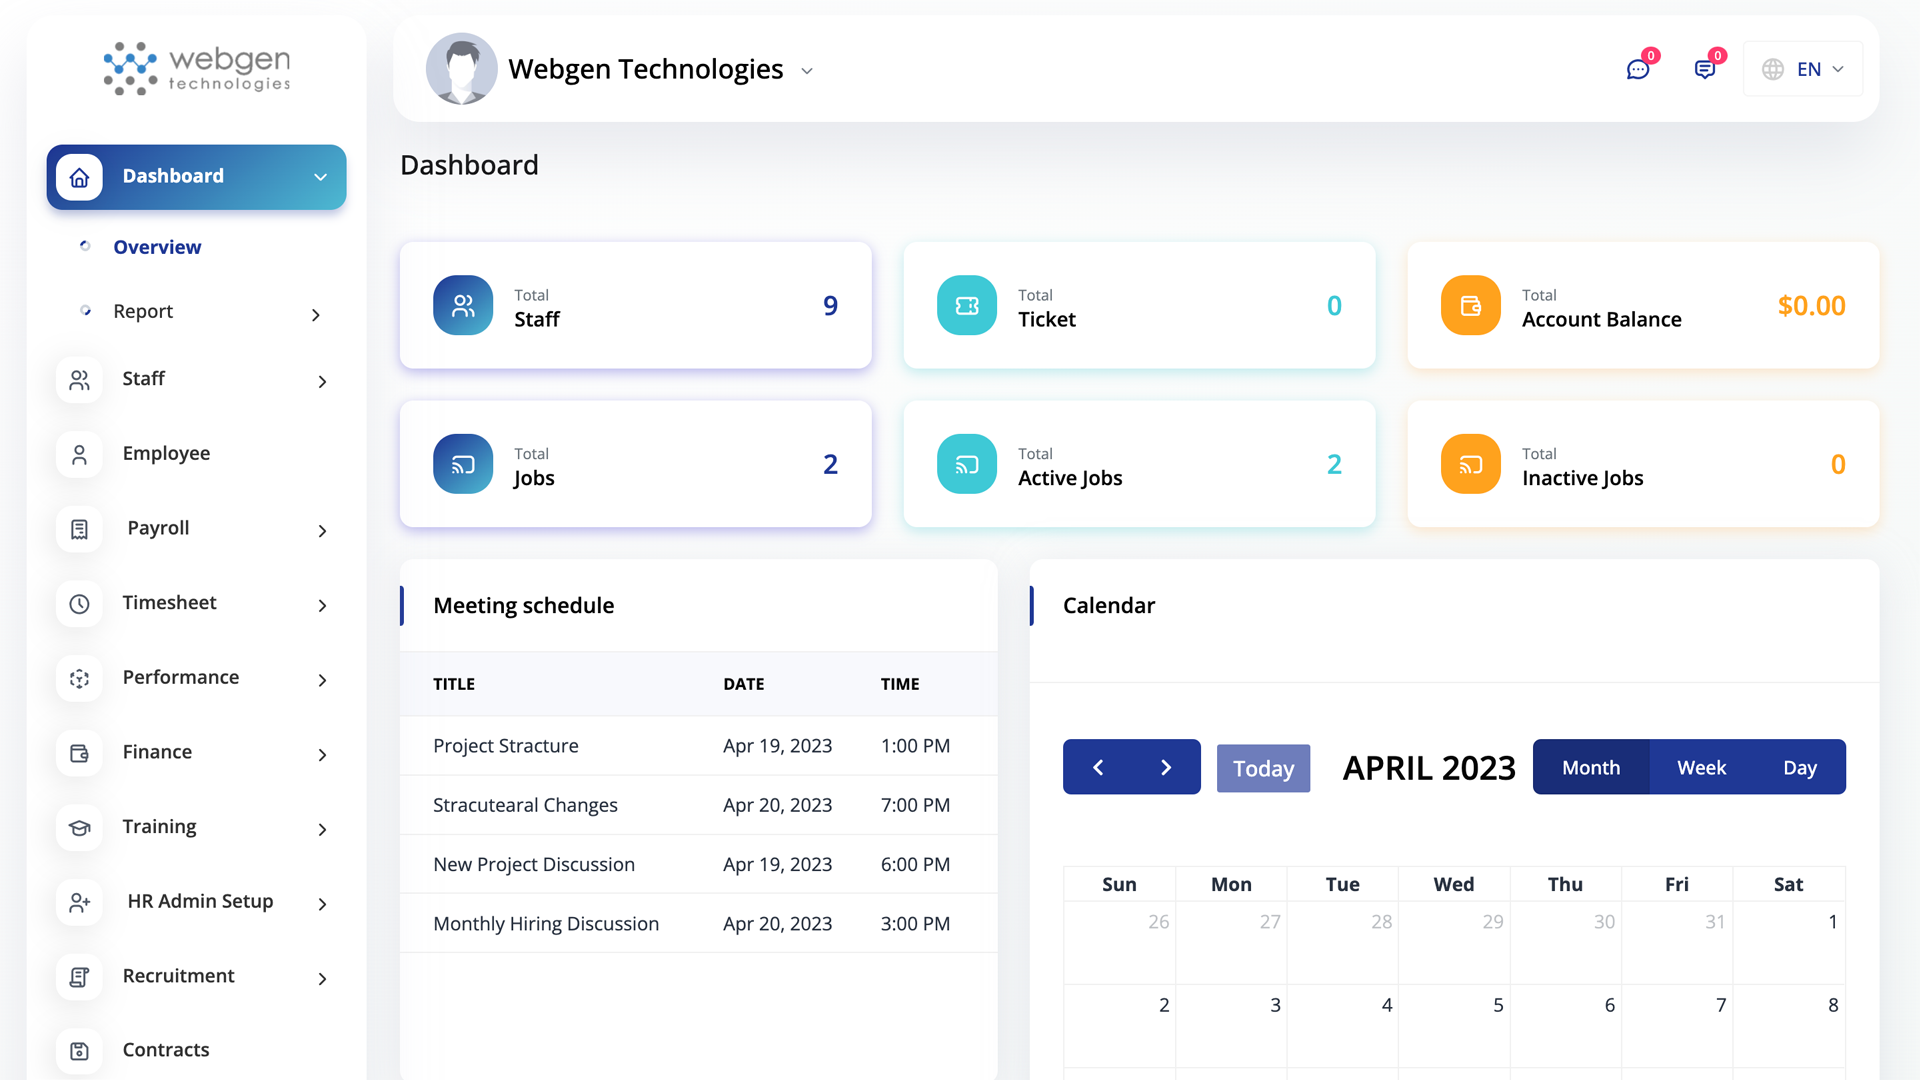Switch calendar to Week view
The height and width of the screenshot is (1080, 1920).
tap(1701, 768)
